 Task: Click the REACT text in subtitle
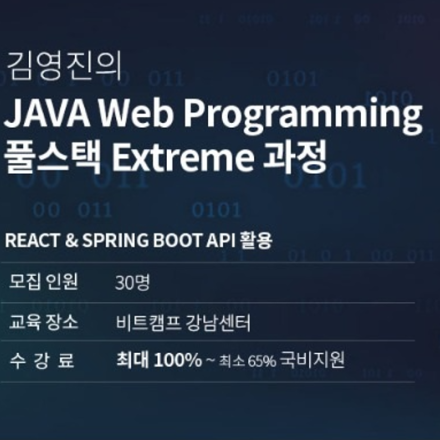pyautogui.click(x=32, y=240)
